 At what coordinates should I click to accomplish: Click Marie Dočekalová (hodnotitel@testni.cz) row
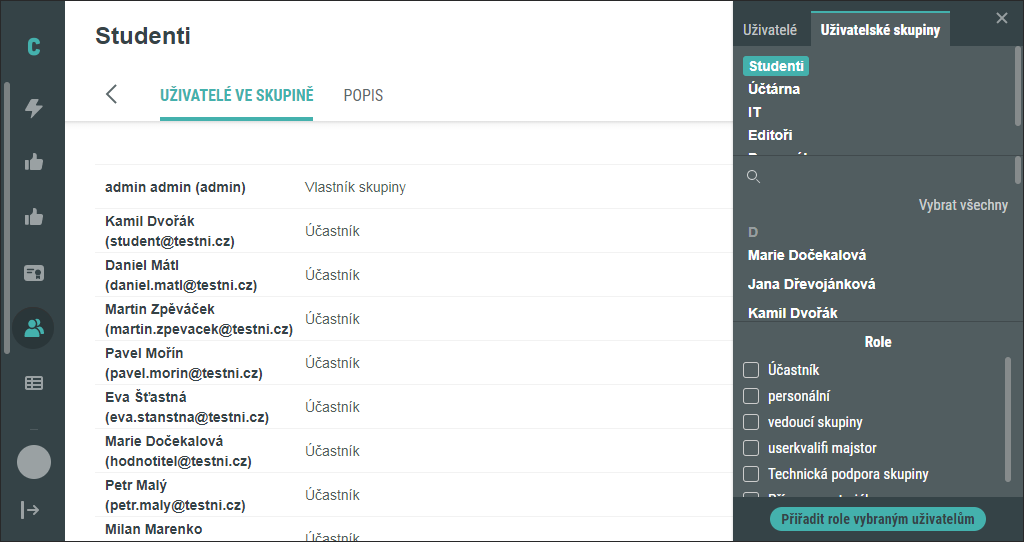click(414, 451)
